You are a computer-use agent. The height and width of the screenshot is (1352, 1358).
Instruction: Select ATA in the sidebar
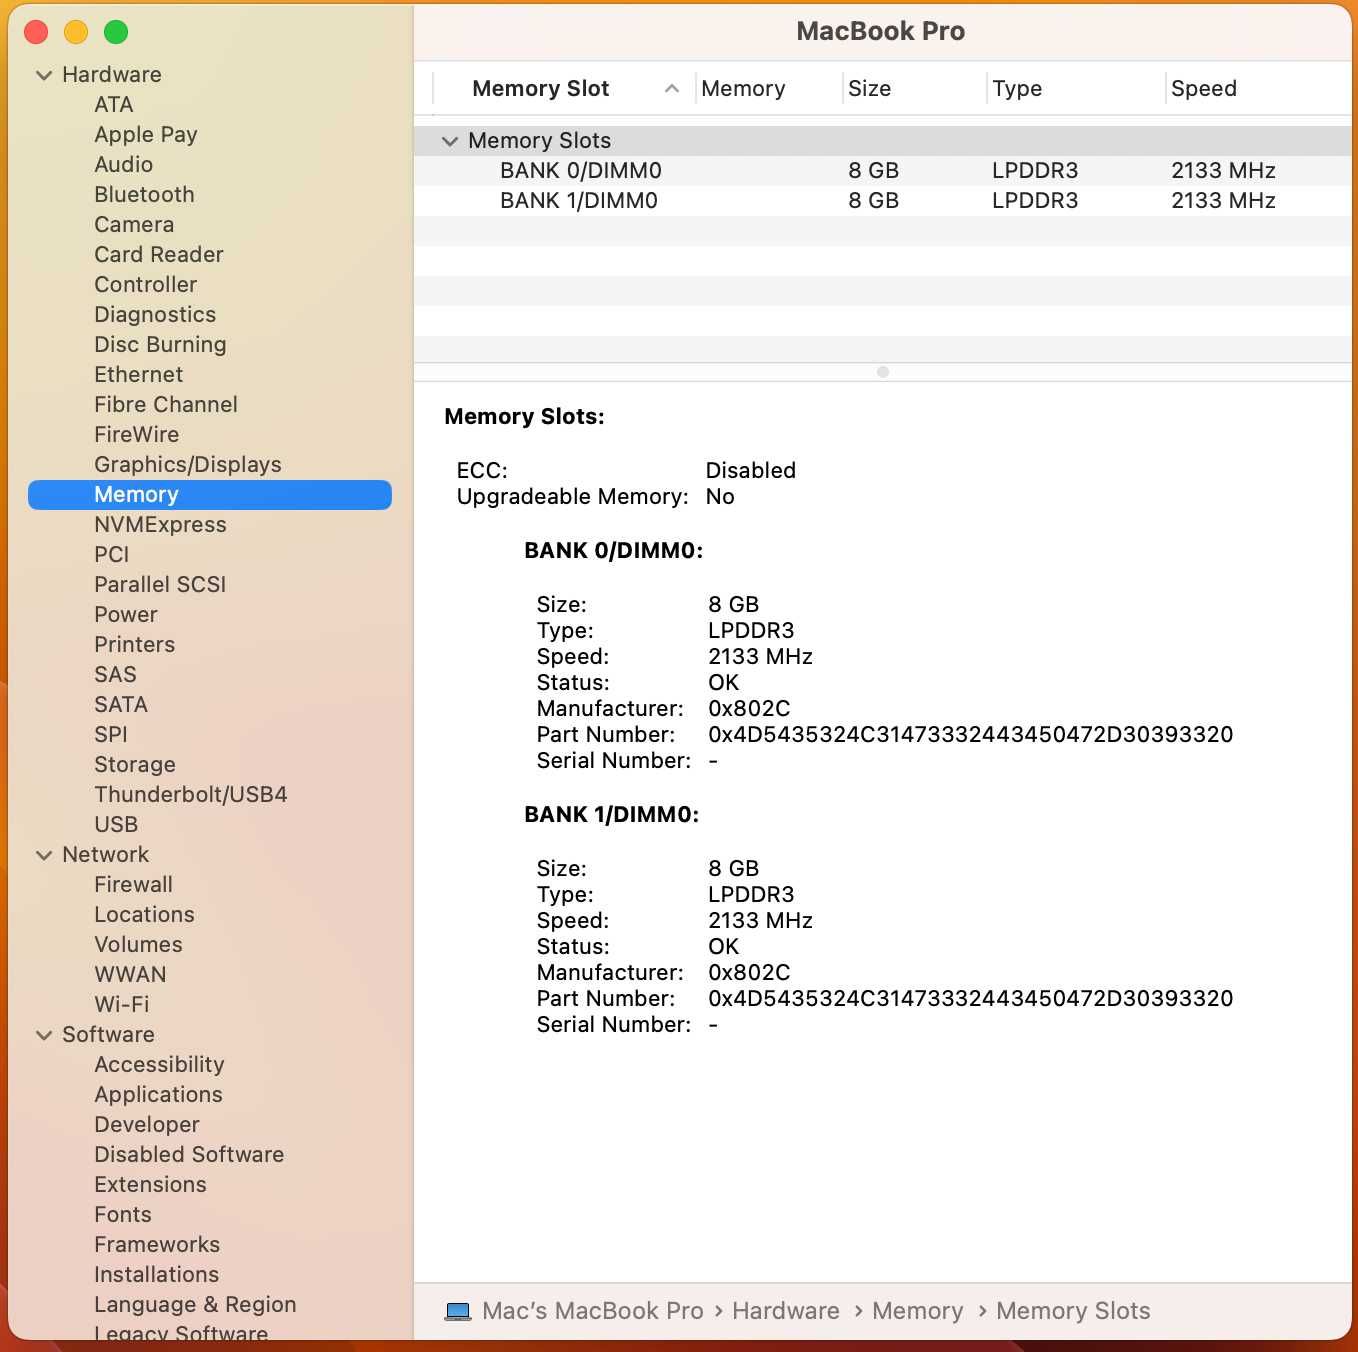pyautogui.click(x=114, y=105)
